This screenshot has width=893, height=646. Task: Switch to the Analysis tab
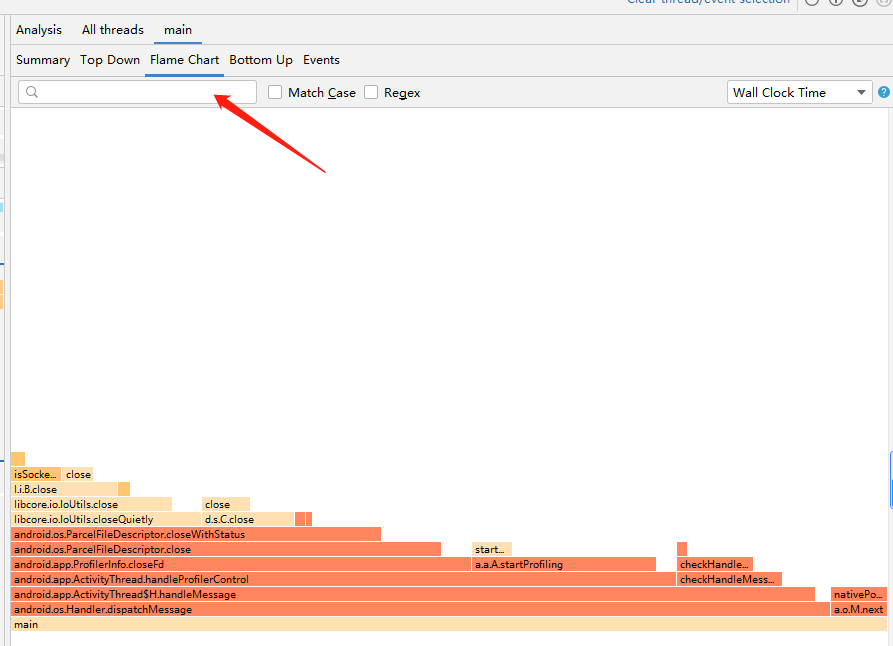click(x=38, y=29)
